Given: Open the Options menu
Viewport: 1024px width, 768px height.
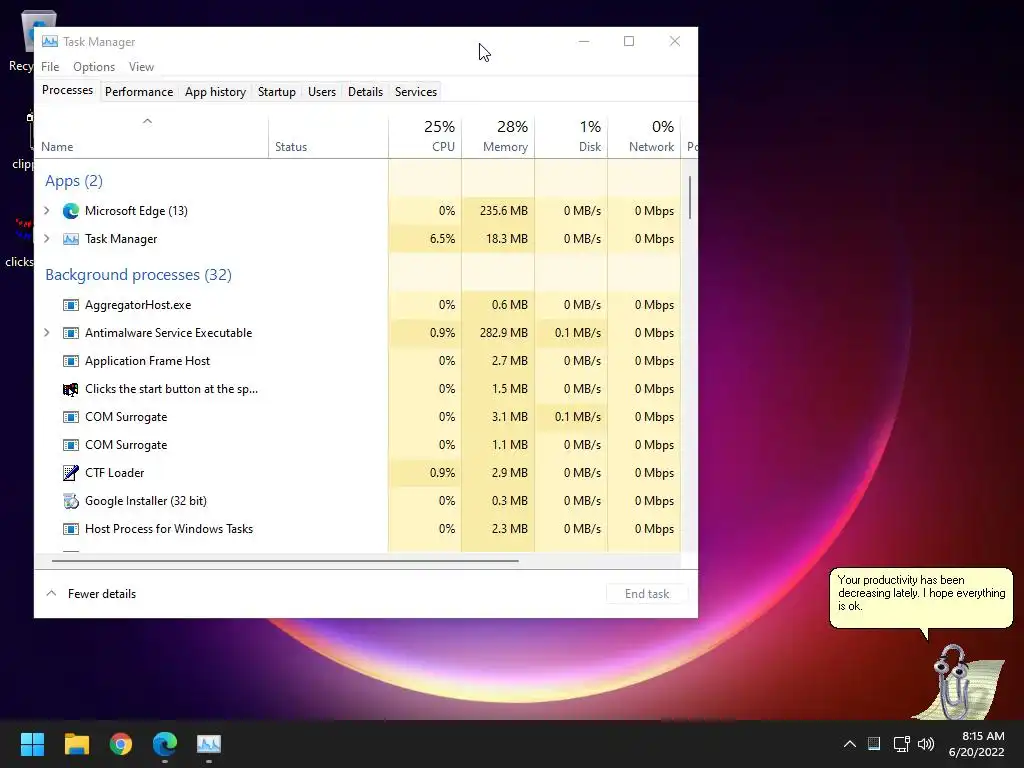Looking at the screenshot, I should coord(94,67).
